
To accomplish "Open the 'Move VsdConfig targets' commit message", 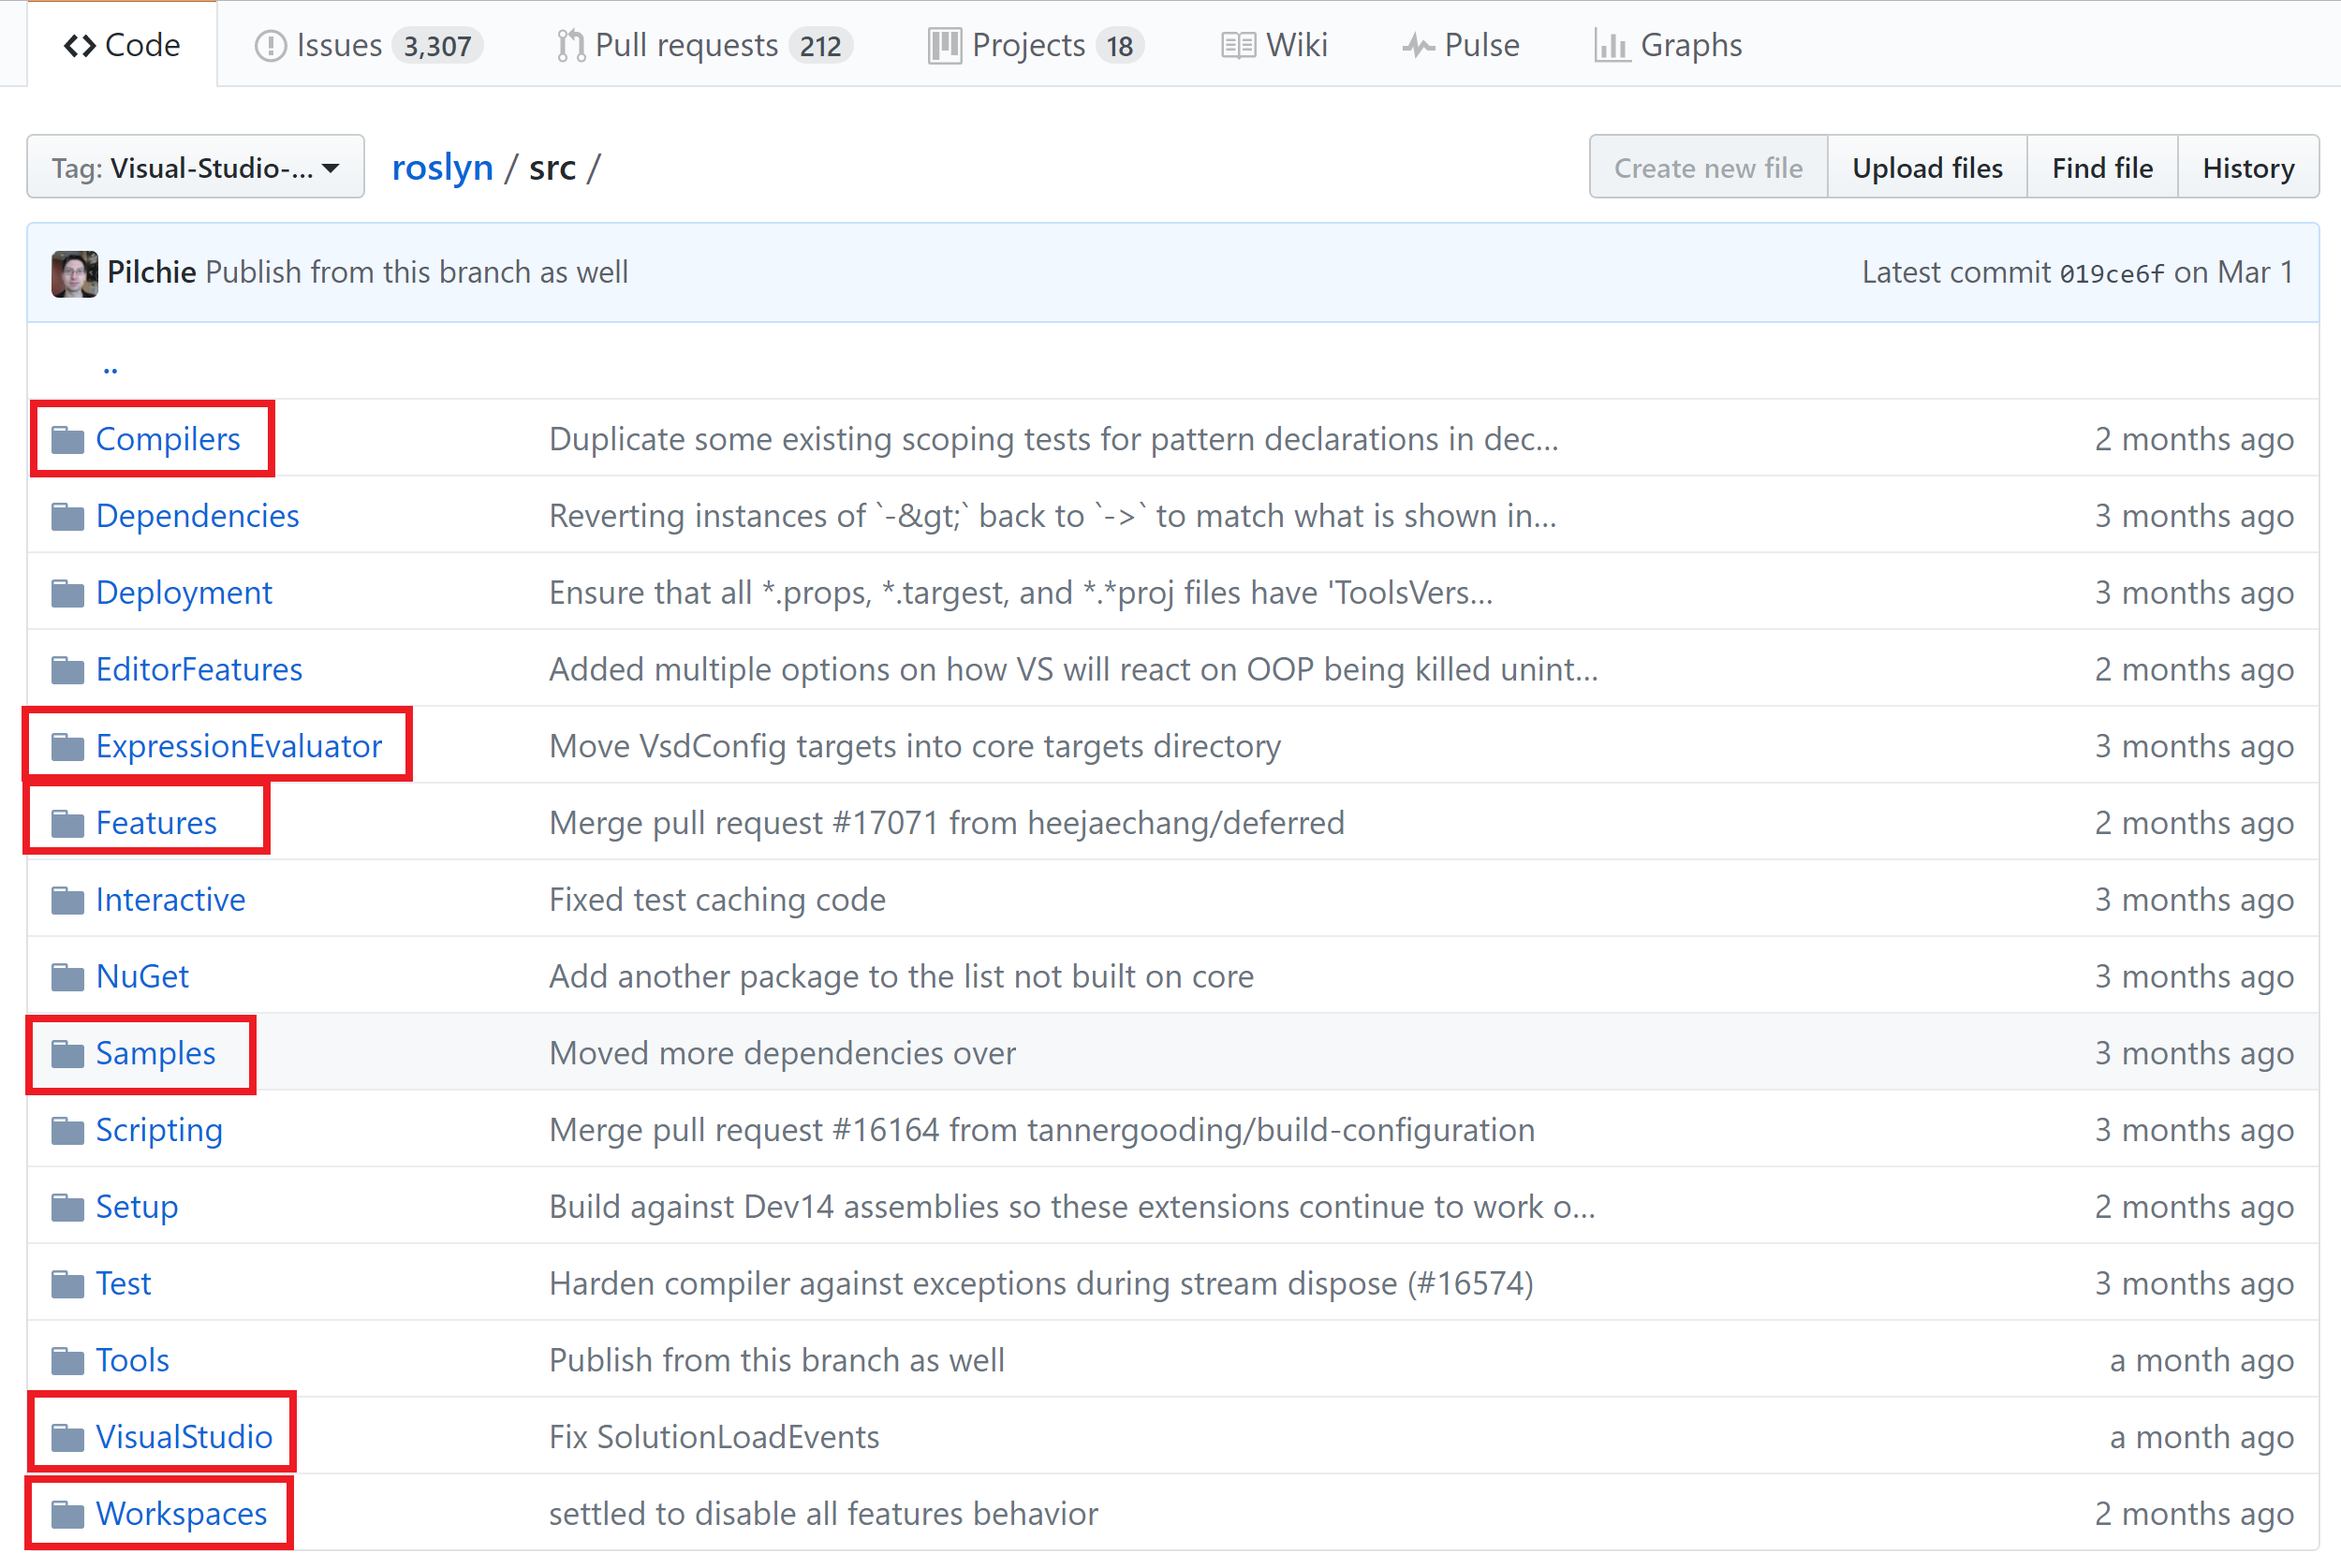I will click(x=915, y=746).
